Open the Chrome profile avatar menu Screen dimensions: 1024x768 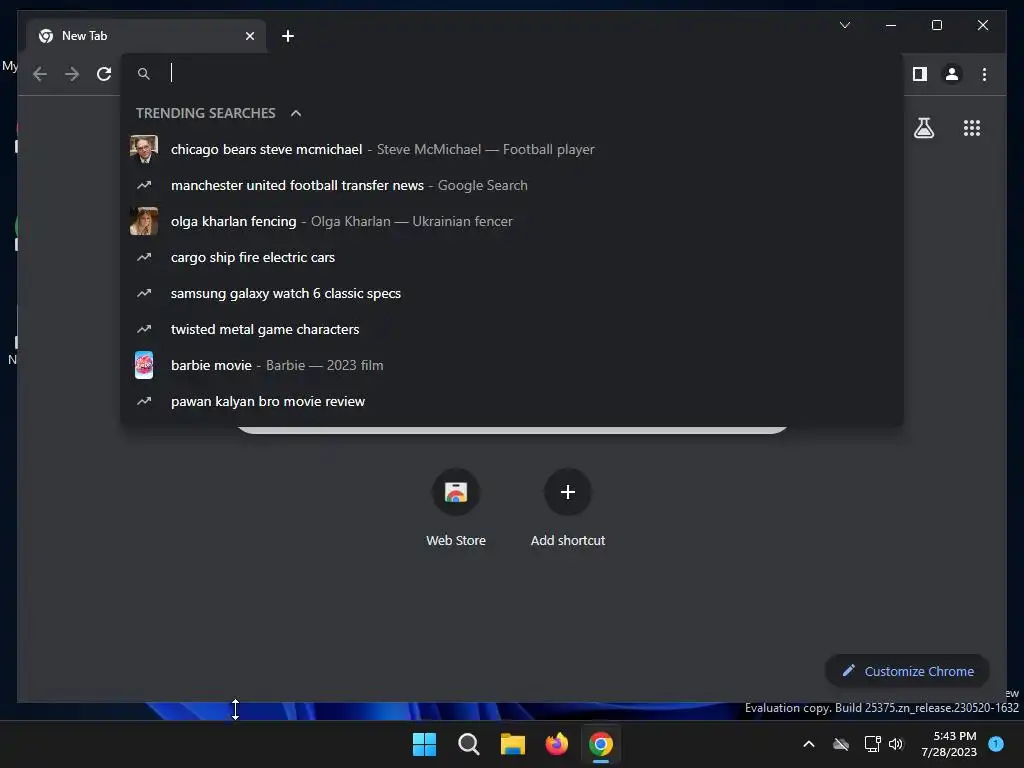[952, 74]
